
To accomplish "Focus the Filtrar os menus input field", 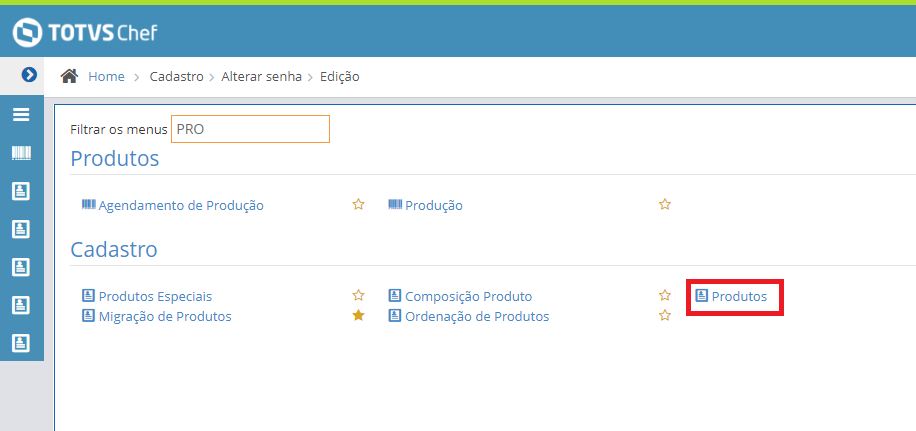I will (x=250, y=129).
